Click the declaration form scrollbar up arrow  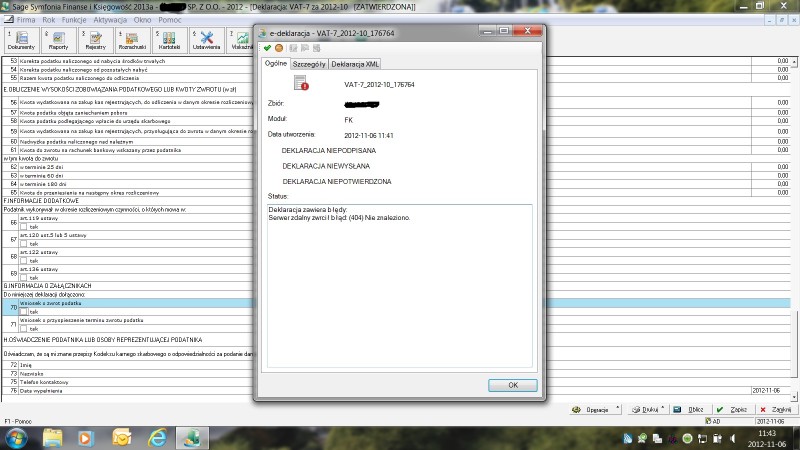tap(794, 61)
